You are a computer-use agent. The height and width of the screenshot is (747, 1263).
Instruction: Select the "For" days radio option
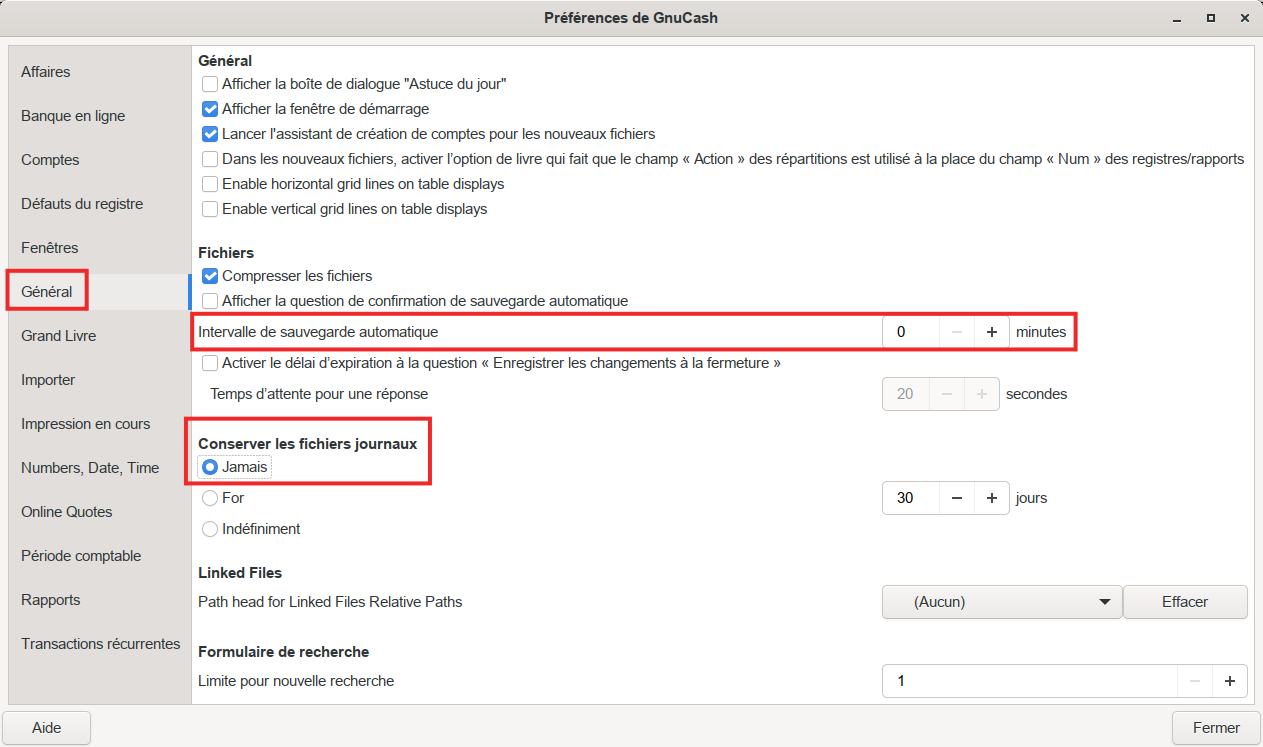(x=210, y=498)
